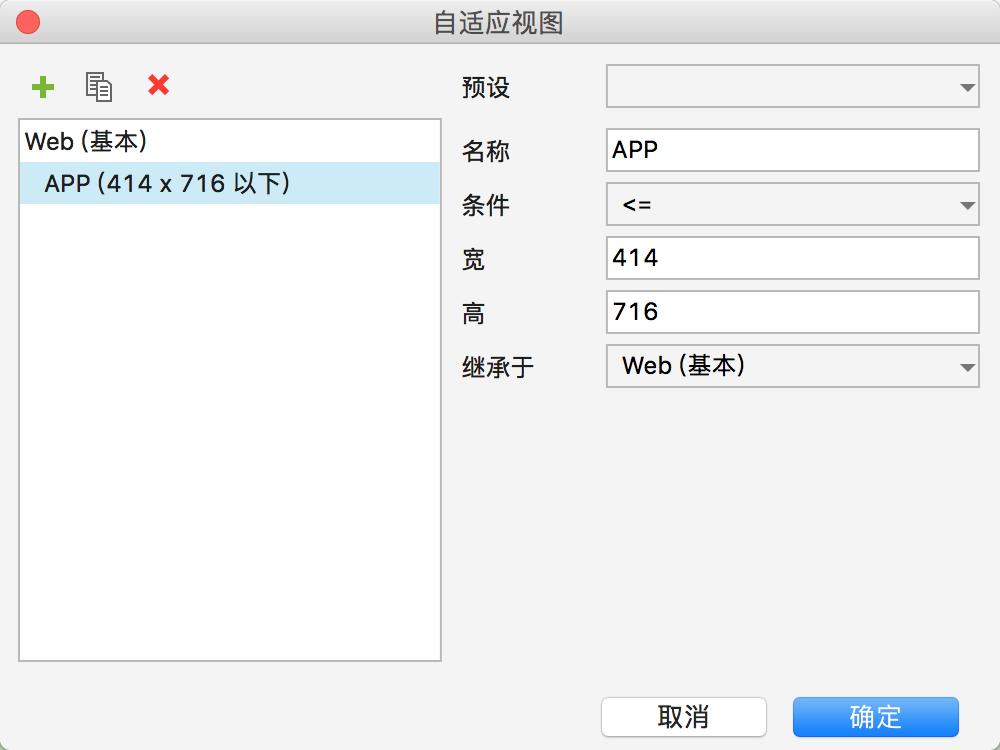The image size is (1000, 750).
Task: Open the 预设 preset dropdown
Action: [x=792, y=88]
